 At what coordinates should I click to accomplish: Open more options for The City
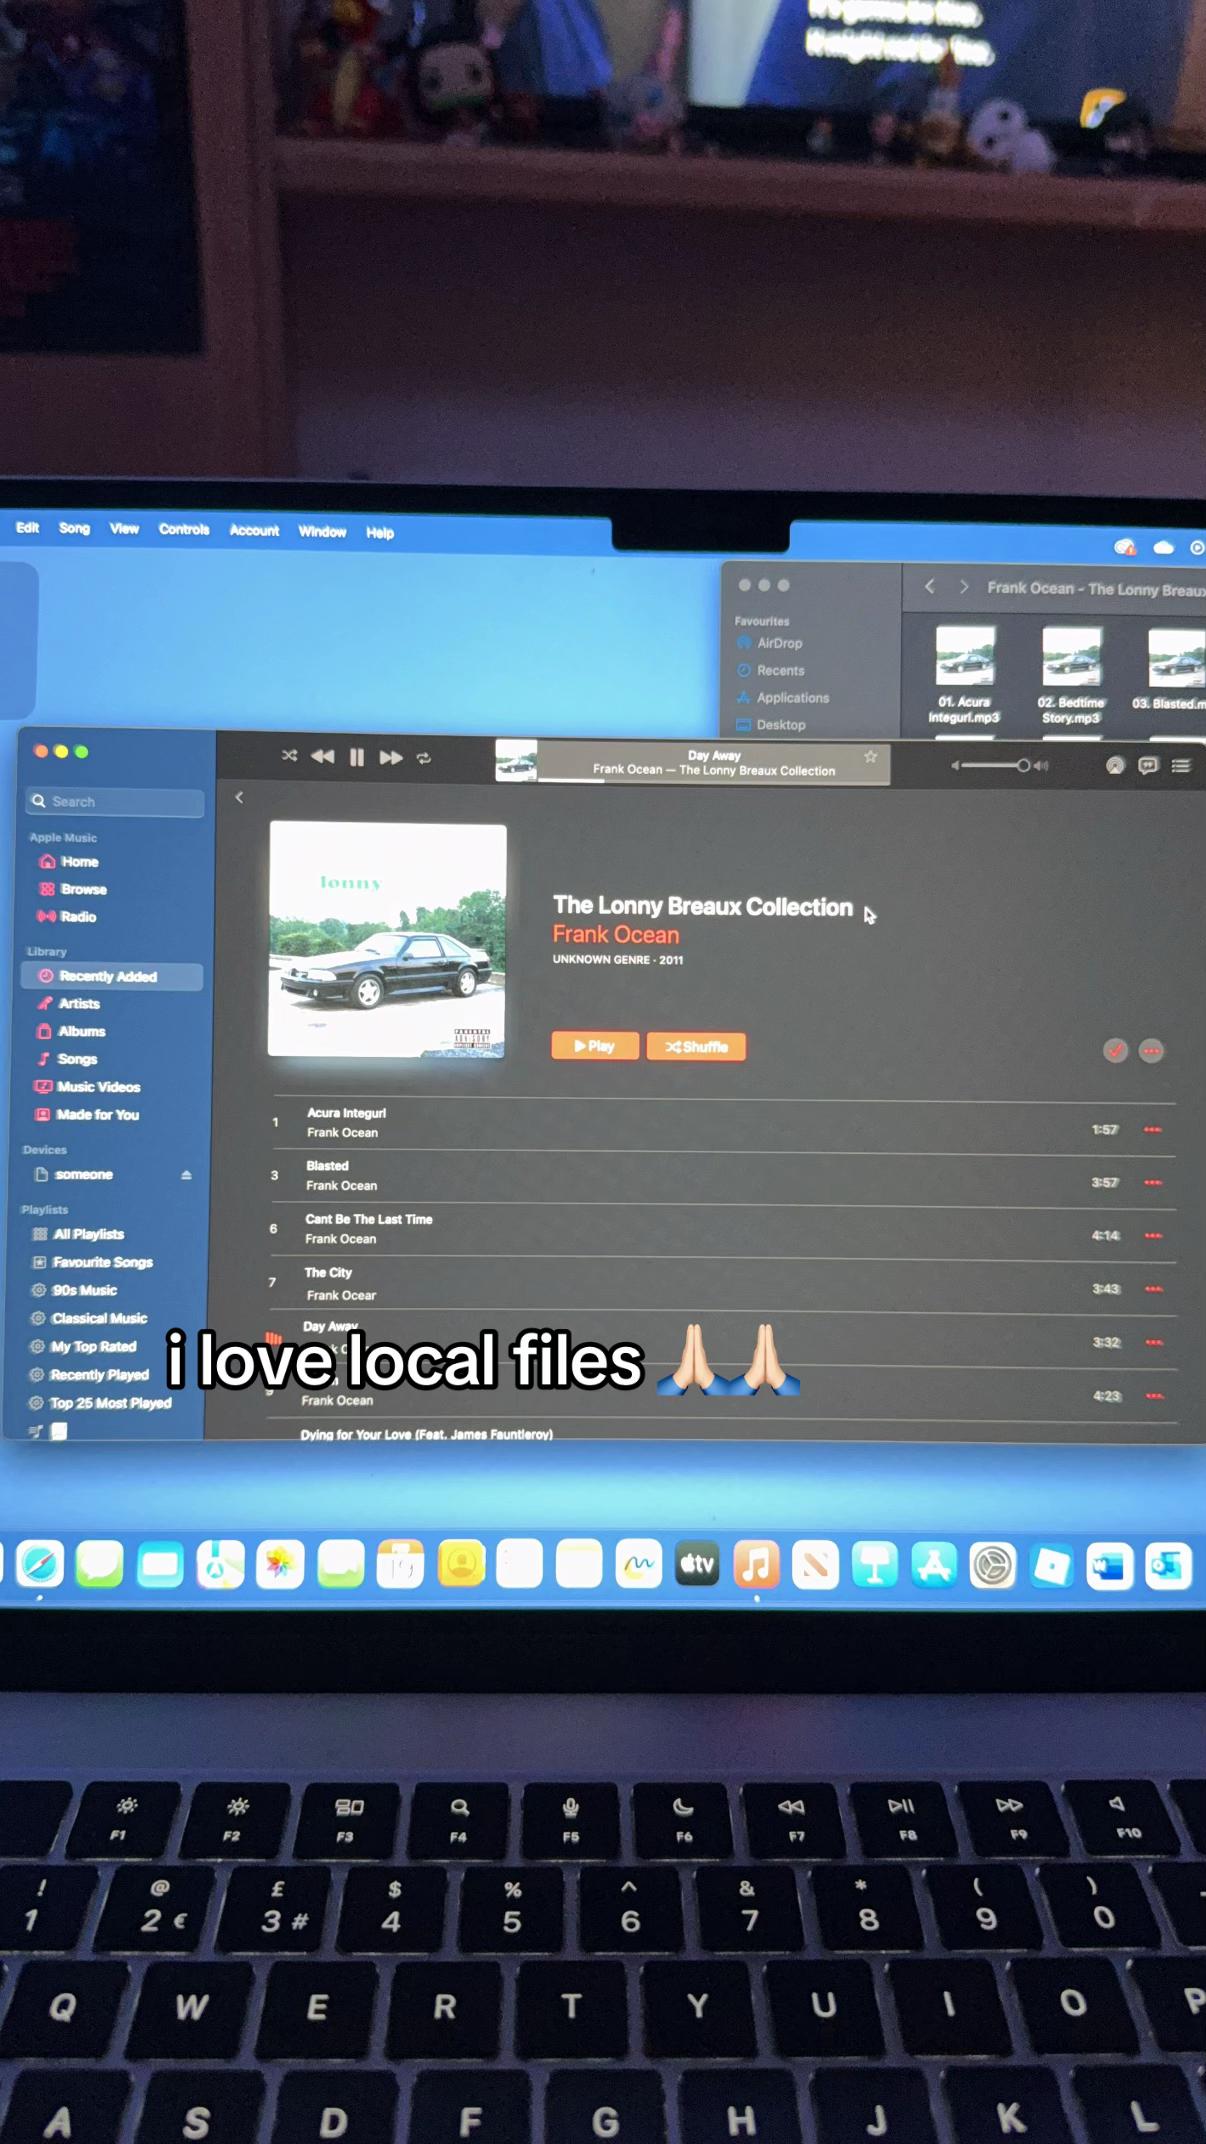1154,1289
